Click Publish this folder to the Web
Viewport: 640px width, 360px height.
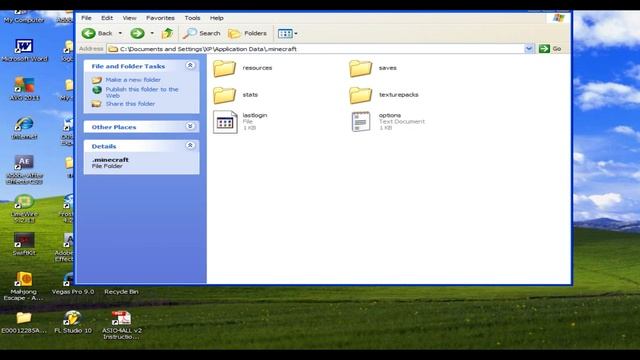[x=142, y=92]
